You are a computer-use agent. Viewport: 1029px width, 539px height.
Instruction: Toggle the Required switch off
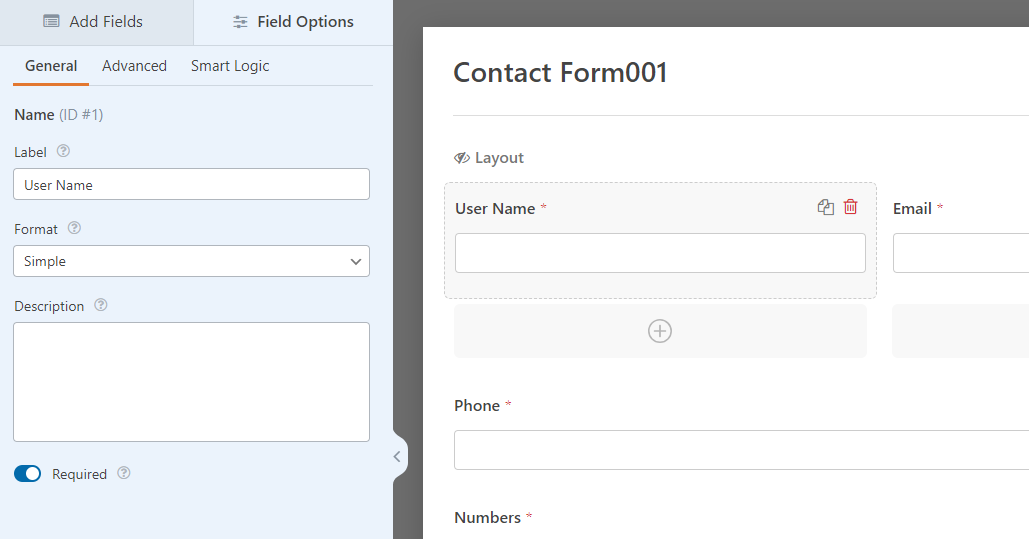(x=28, y=474)
